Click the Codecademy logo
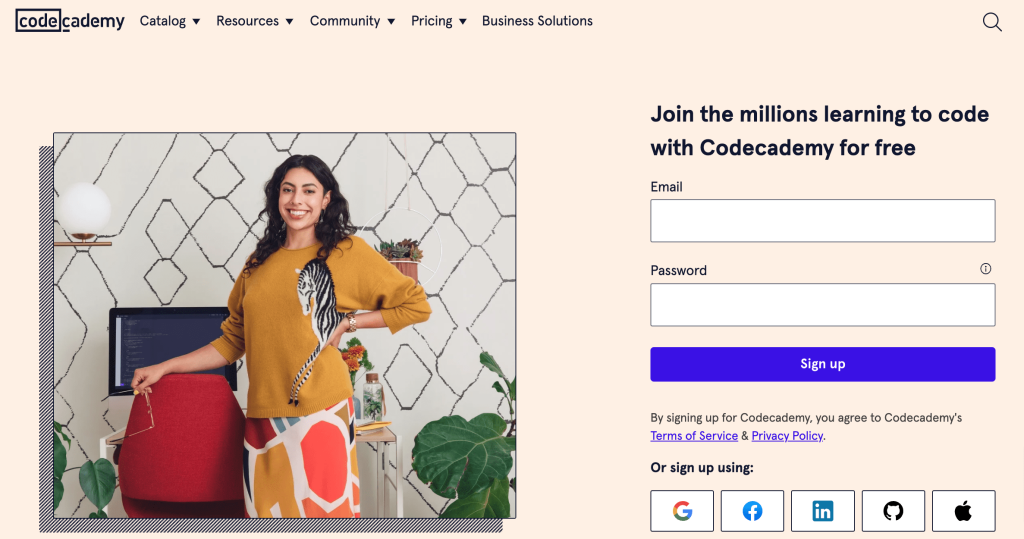1024x539 pixels. 70,21
